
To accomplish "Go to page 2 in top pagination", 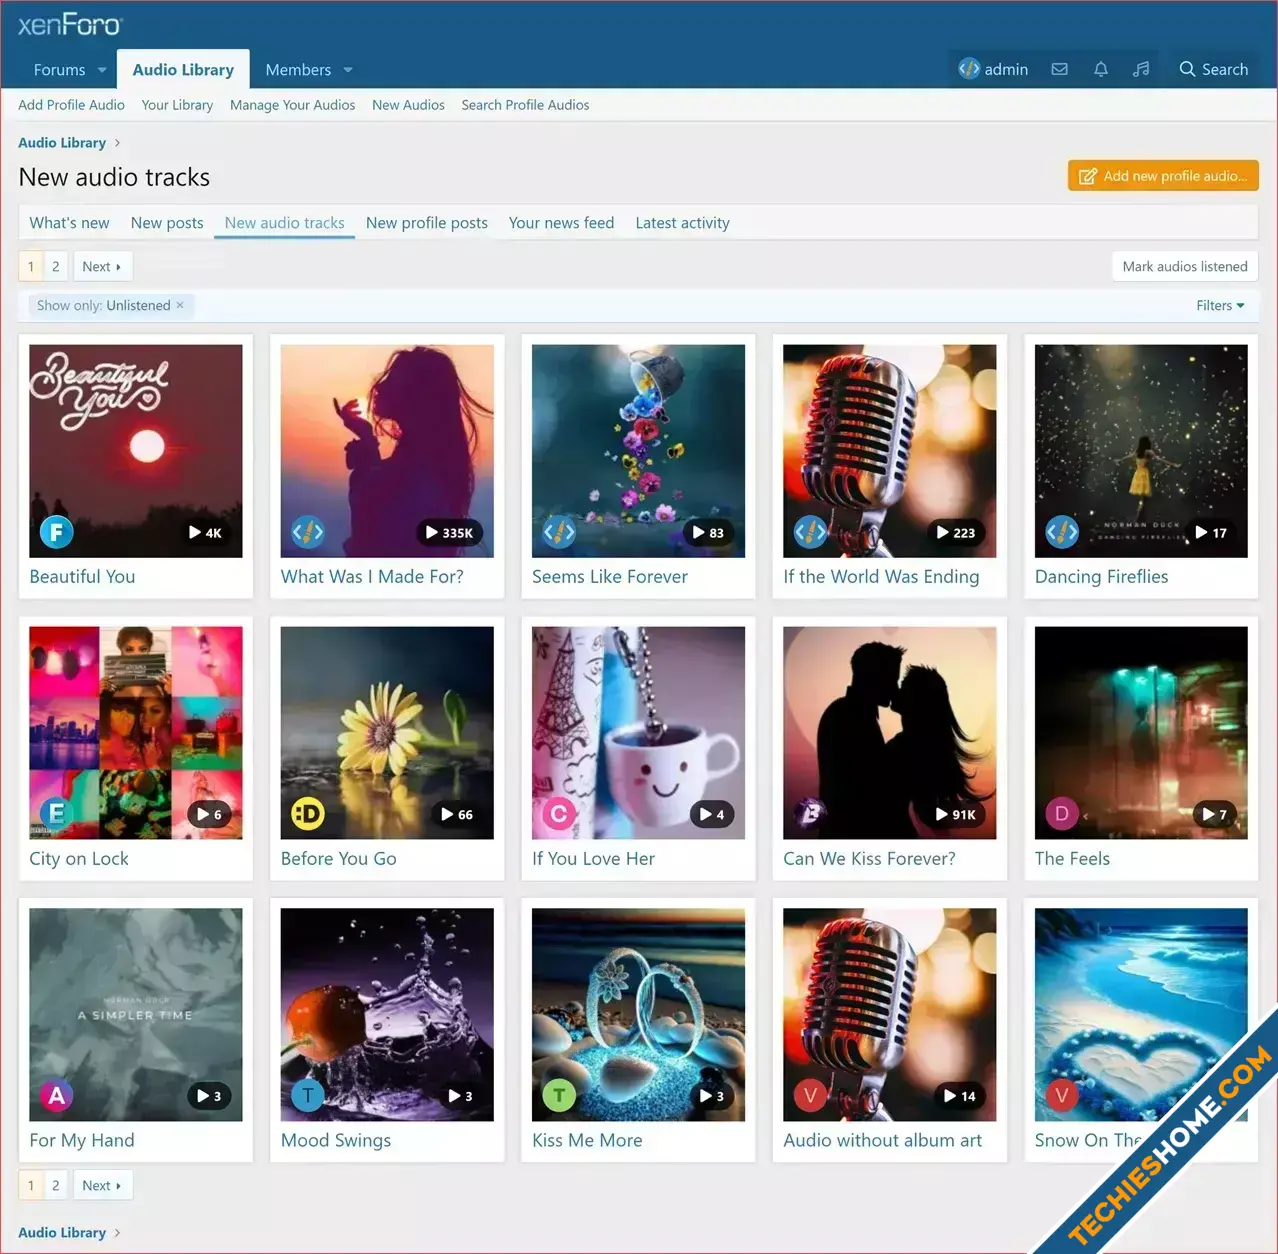I will click(56, 267).
